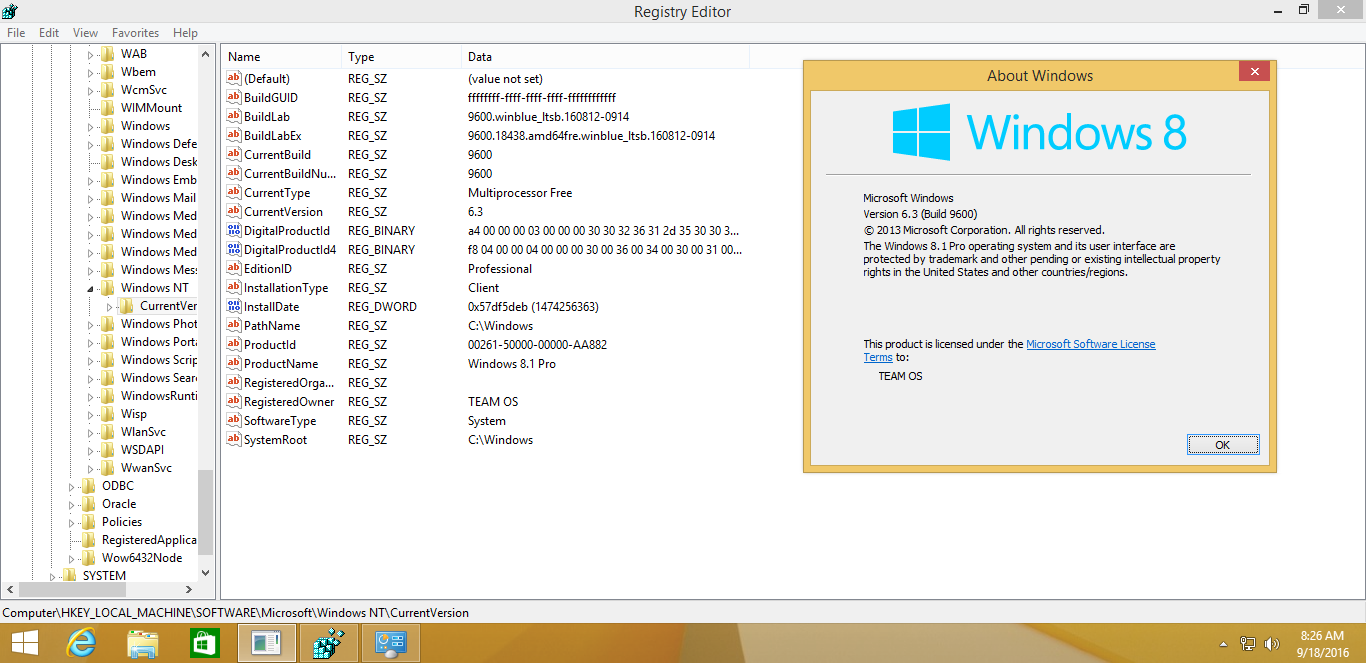The width and height of the screenshot is (1366, 663).
Task: Open the Control Panel taskbar icon
Action: coord(390,643)
